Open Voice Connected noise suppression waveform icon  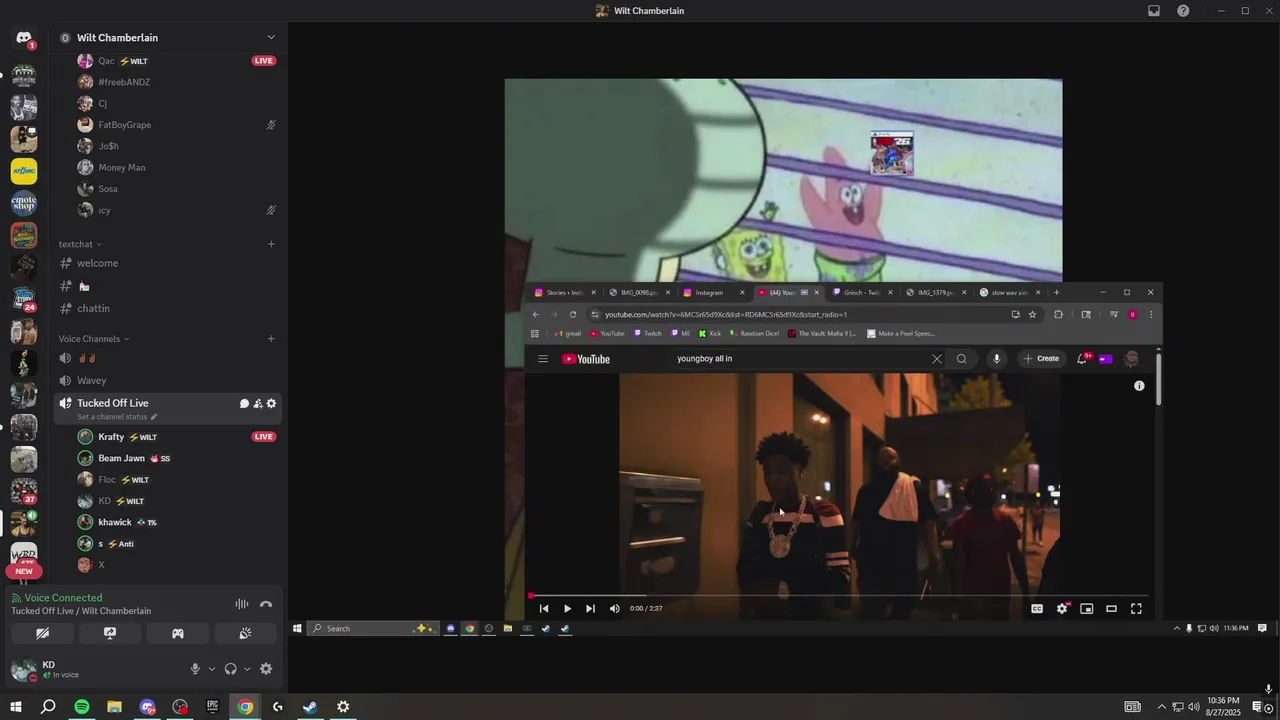(x=241, y=604)
